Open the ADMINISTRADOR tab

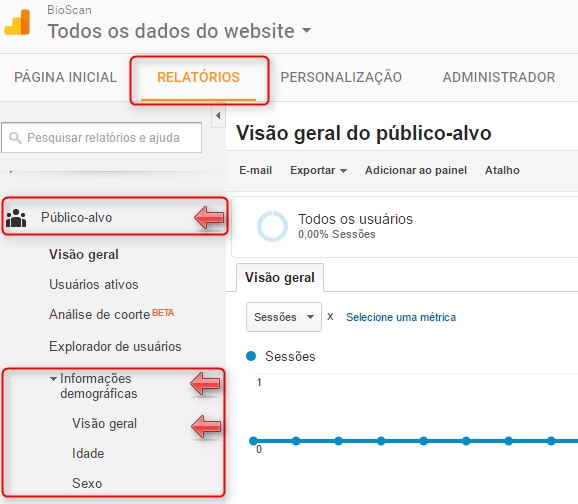499,77
